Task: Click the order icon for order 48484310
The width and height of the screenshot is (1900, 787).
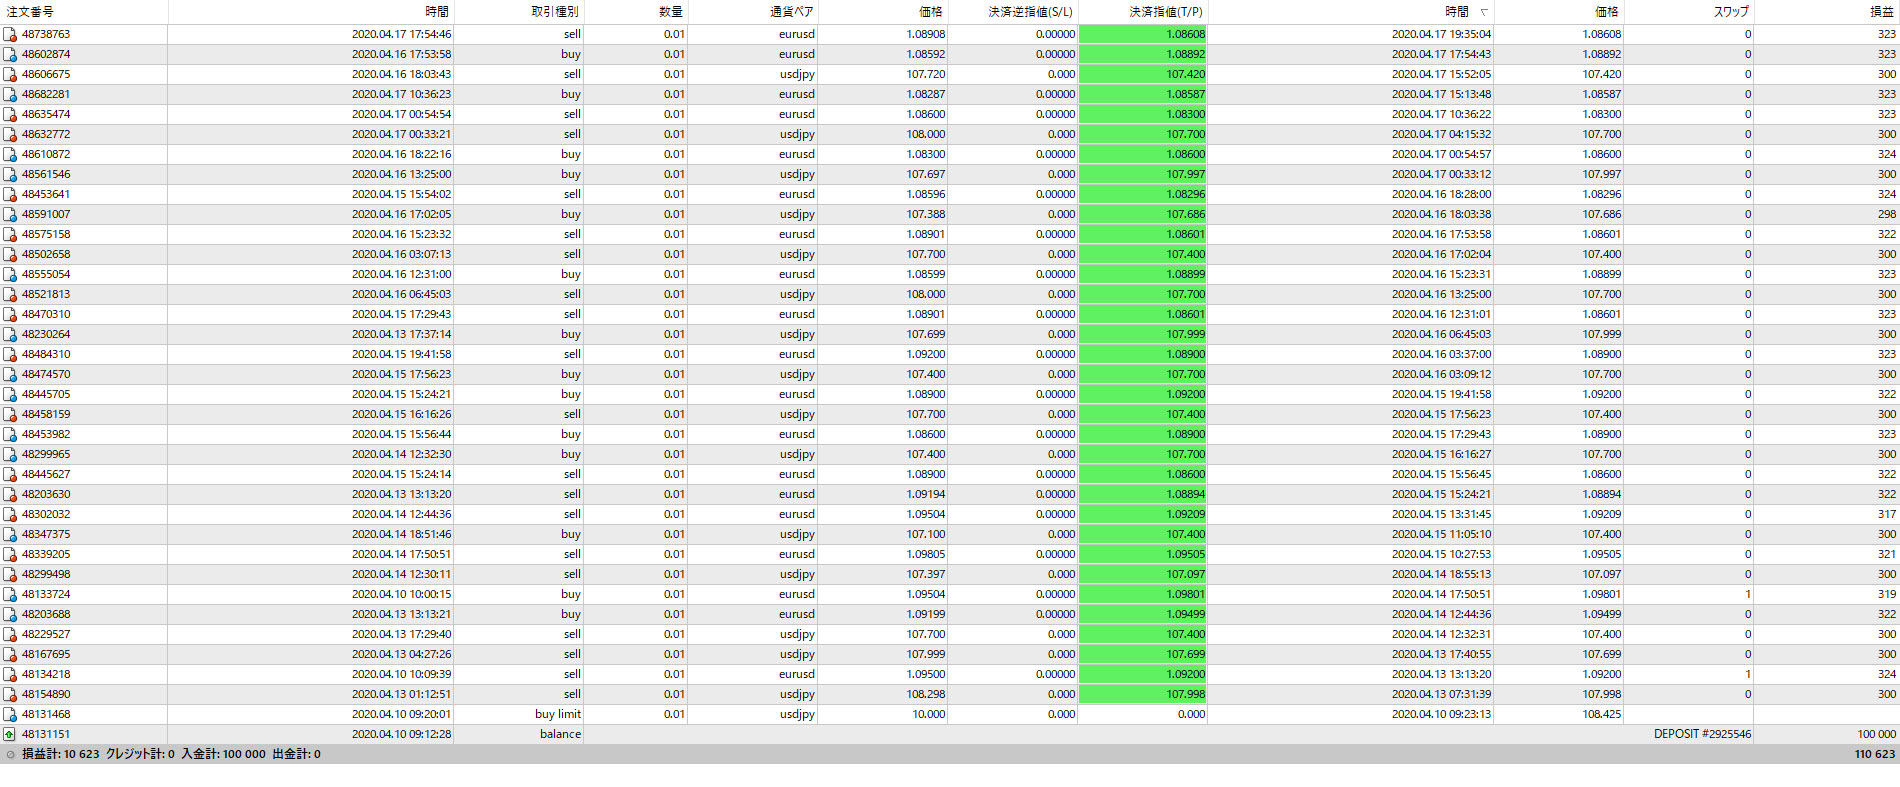Action: point(10,354)
